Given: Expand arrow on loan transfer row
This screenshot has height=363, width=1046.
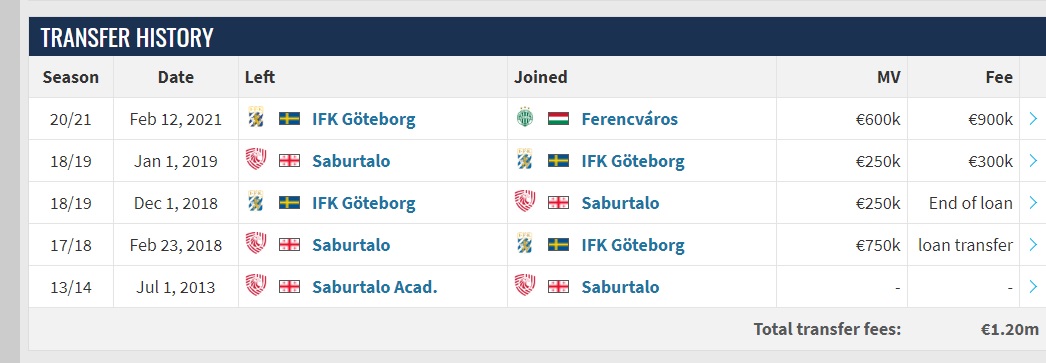Looking at the screenshot, I should 1033,244.
